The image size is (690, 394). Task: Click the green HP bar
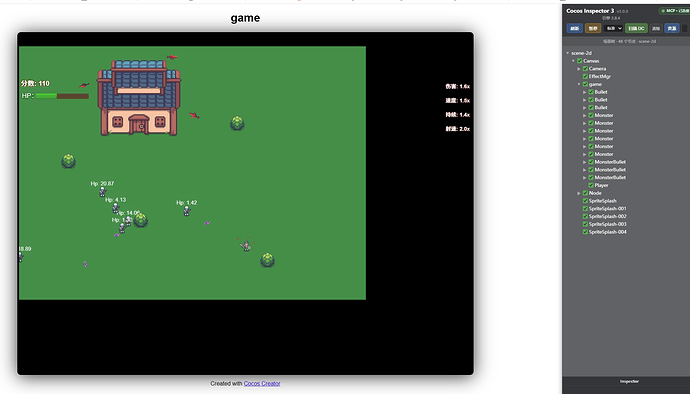46,96
